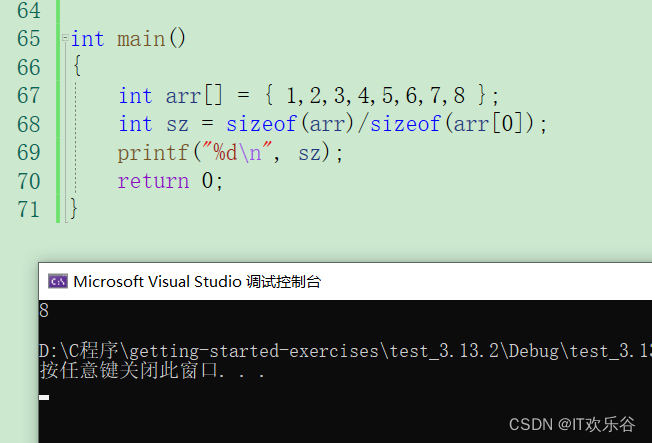652x443 pixels.
Task: Click the array initializer '1,2,3,4,5,6,7,8'
Action: (375, 96)
